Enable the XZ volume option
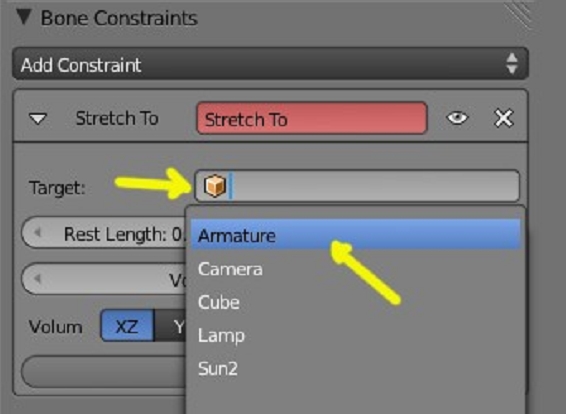Image resolution: width=566 pixels, height=414 pixels. (127, 327)
